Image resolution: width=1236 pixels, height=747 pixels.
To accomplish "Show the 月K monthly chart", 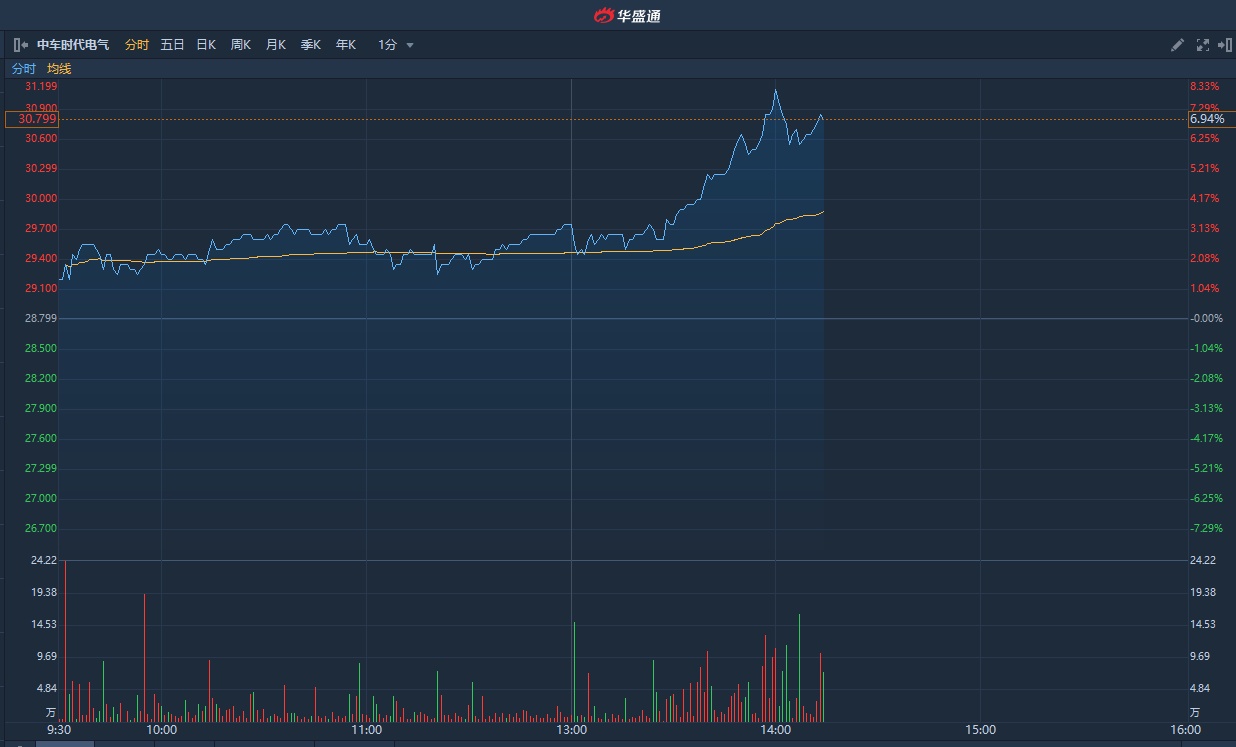I will coord(275,45).
